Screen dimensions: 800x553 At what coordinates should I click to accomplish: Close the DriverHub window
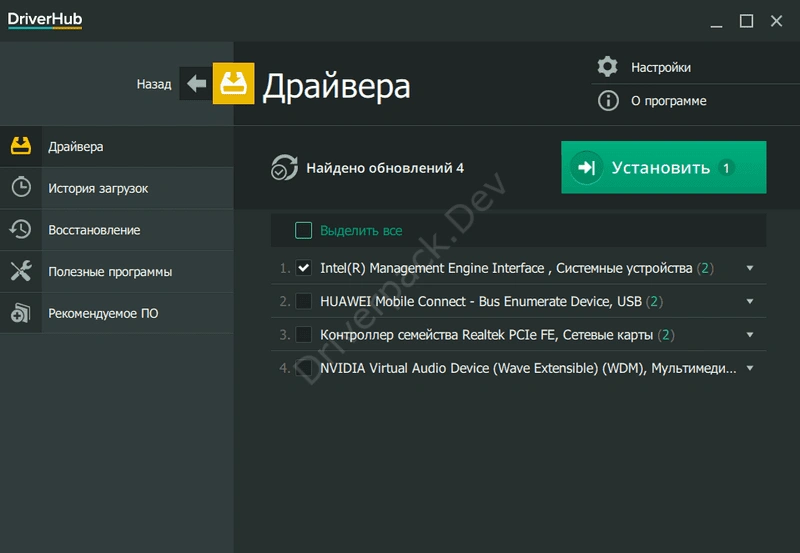point(777,21)
